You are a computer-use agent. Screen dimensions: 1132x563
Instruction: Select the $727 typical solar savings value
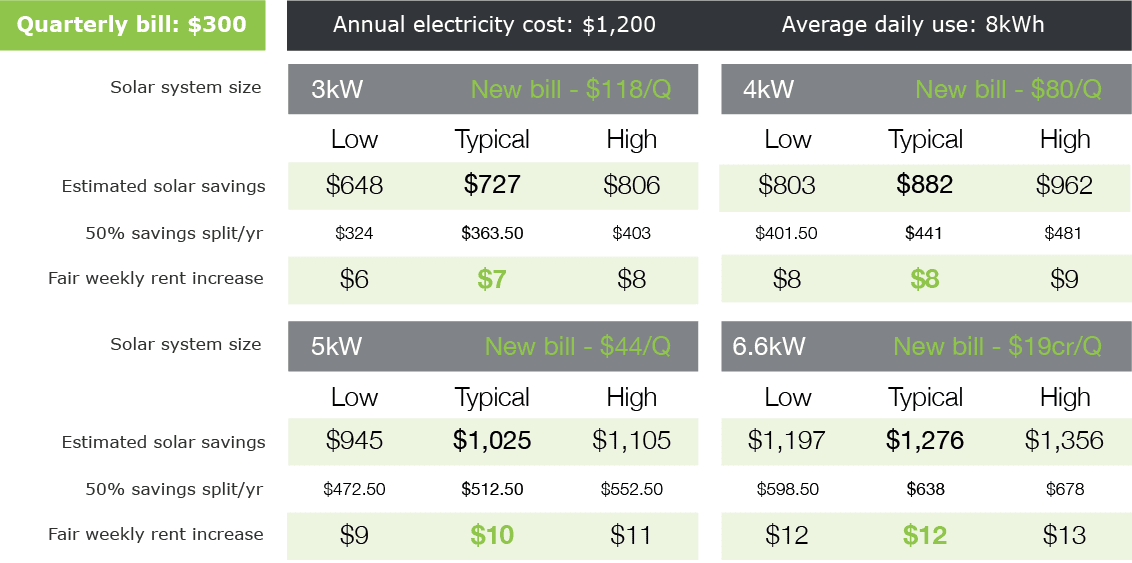coord(492,185)
